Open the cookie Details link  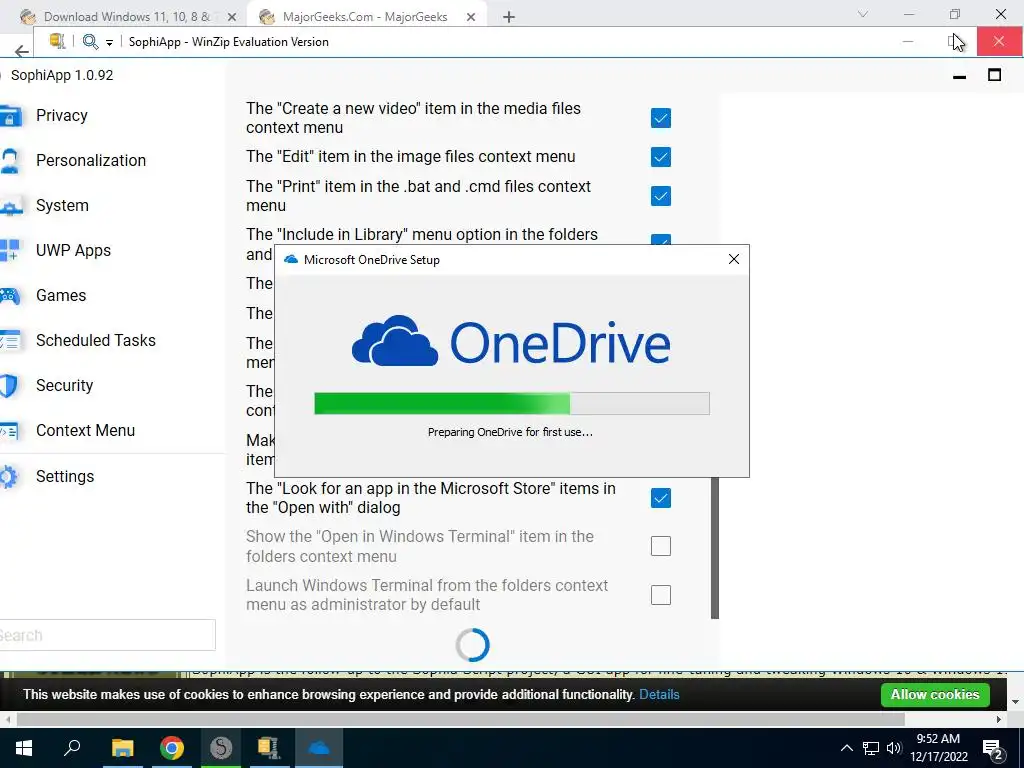pos(659,695)
